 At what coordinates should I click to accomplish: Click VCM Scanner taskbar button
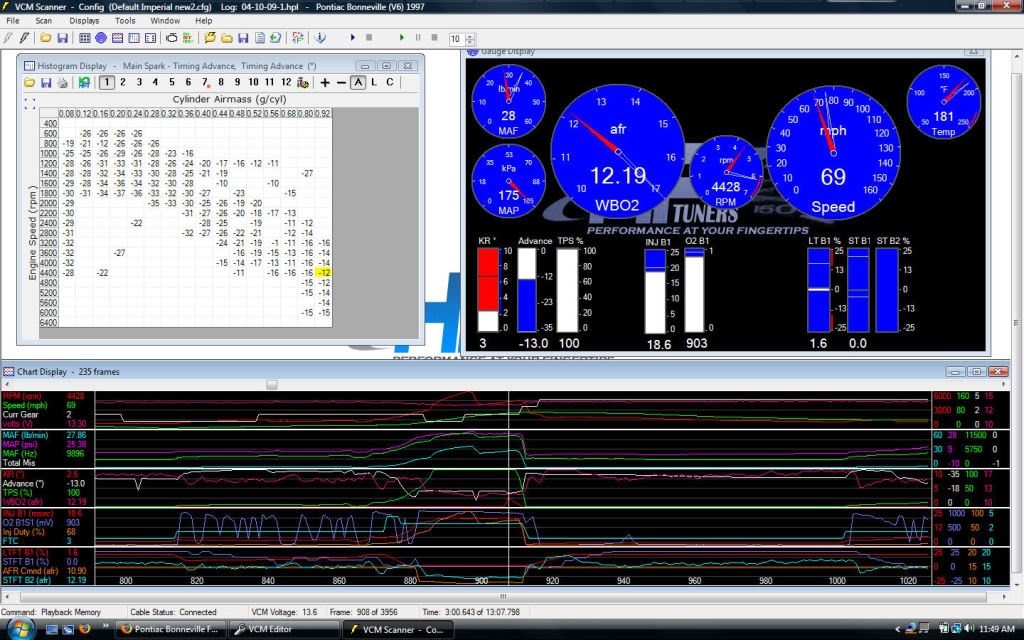(x=398, y=630)
